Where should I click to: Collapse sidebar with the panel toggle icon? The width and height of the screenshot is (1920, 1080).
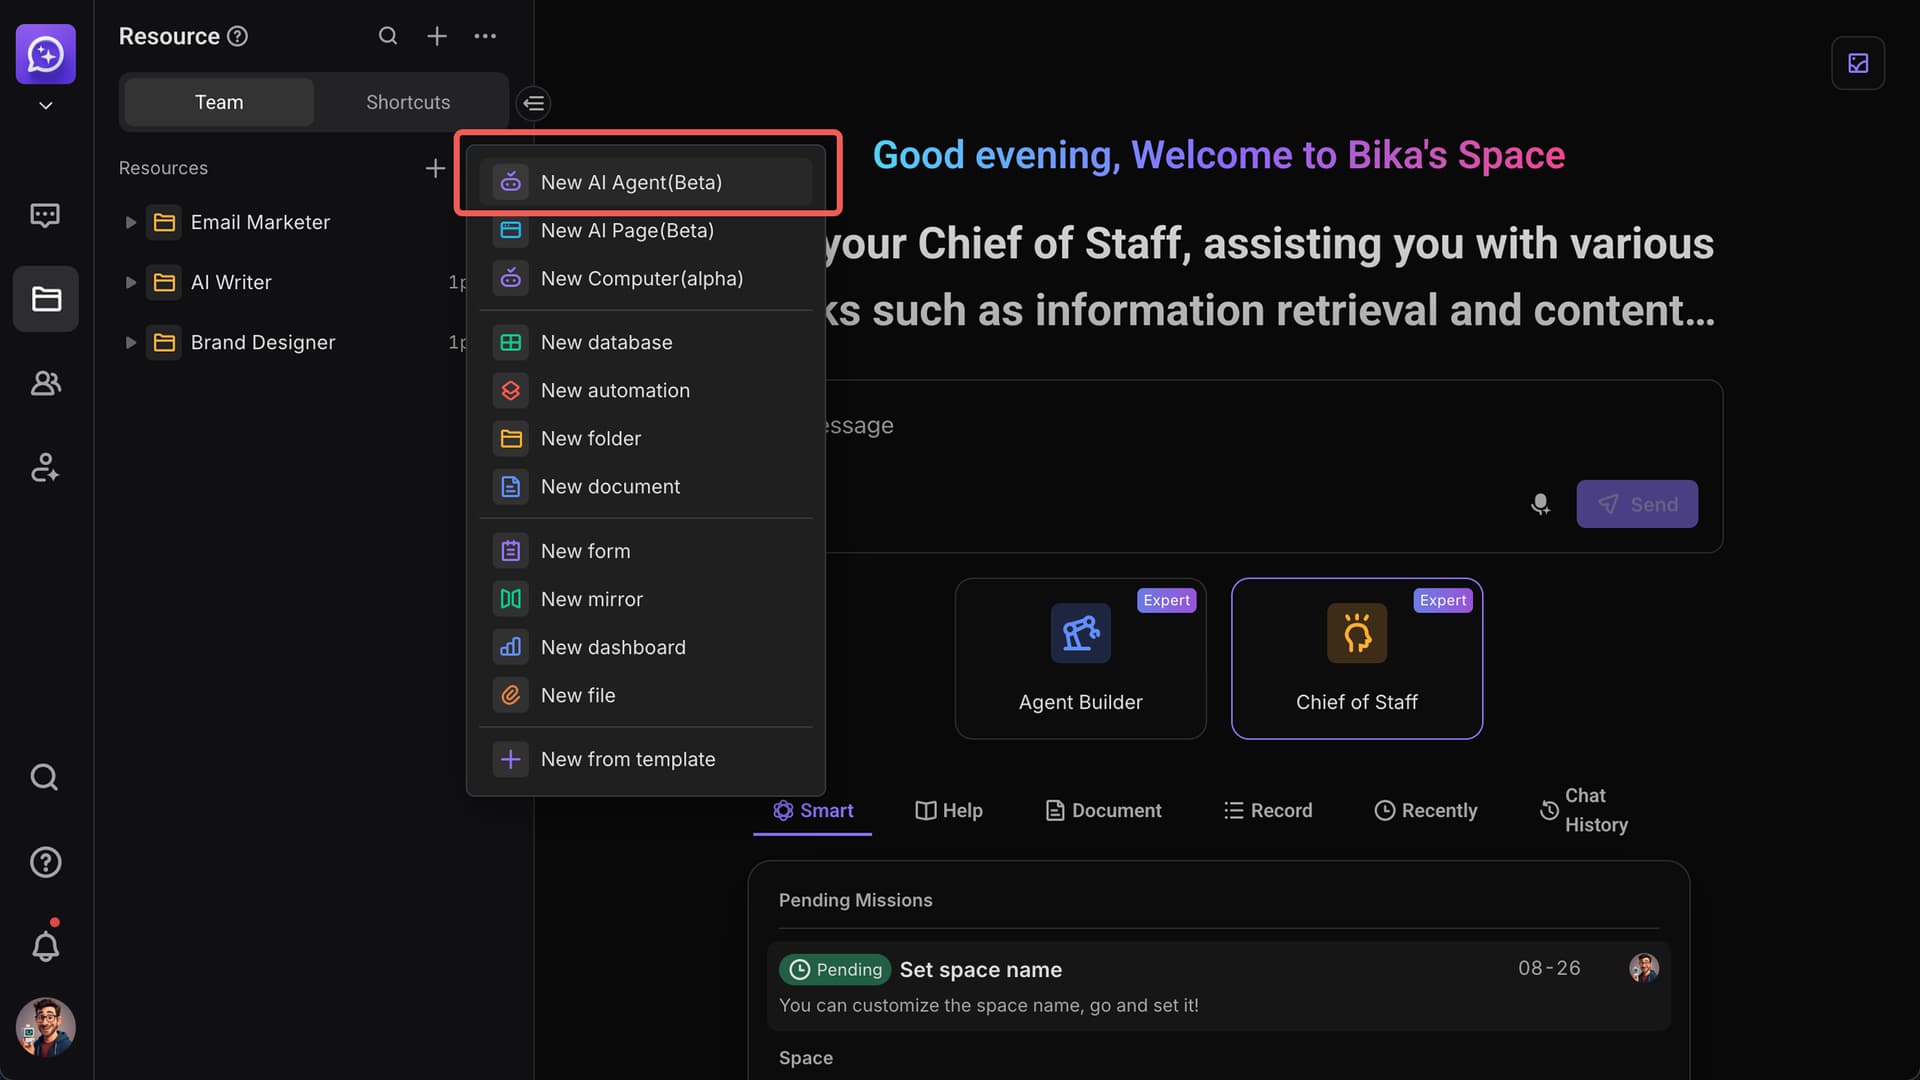pos(533,103)
